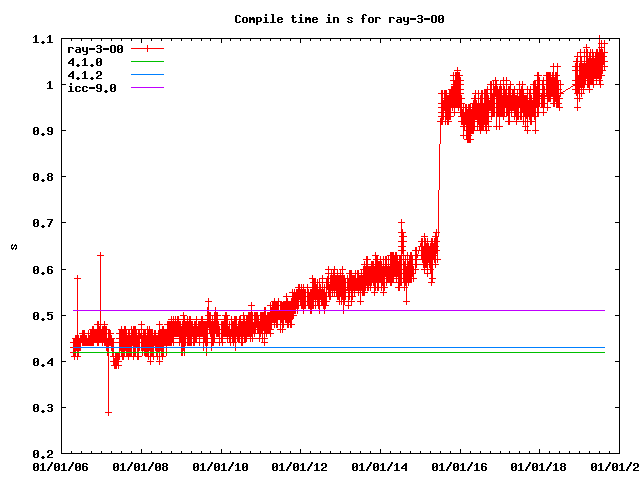Select the 01/01/14 x-axis date label
The image size is (640, 480).
380,466
